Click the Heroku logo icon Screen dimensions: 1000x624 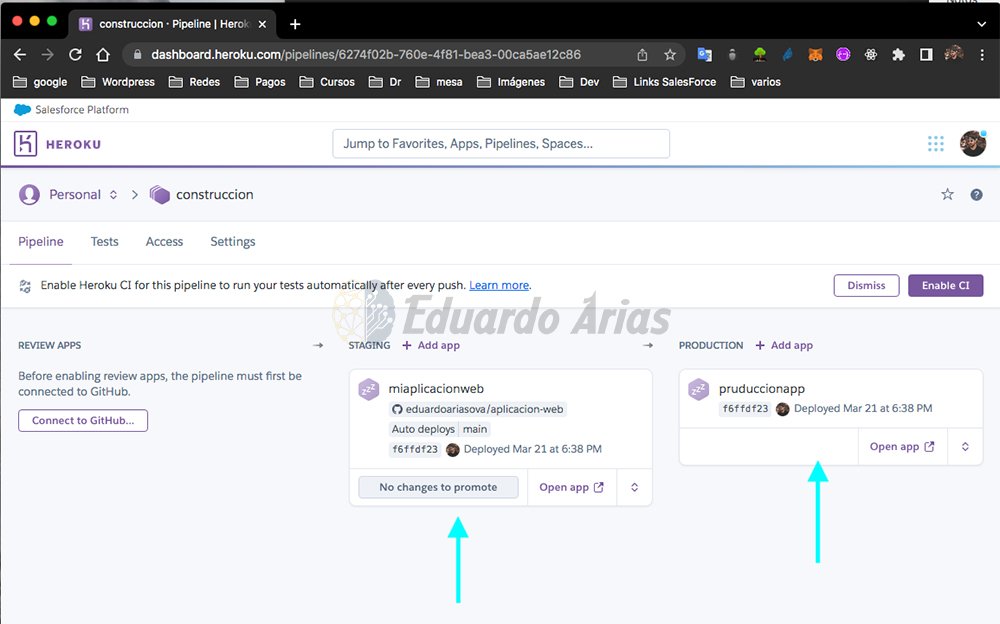point(26,144)
